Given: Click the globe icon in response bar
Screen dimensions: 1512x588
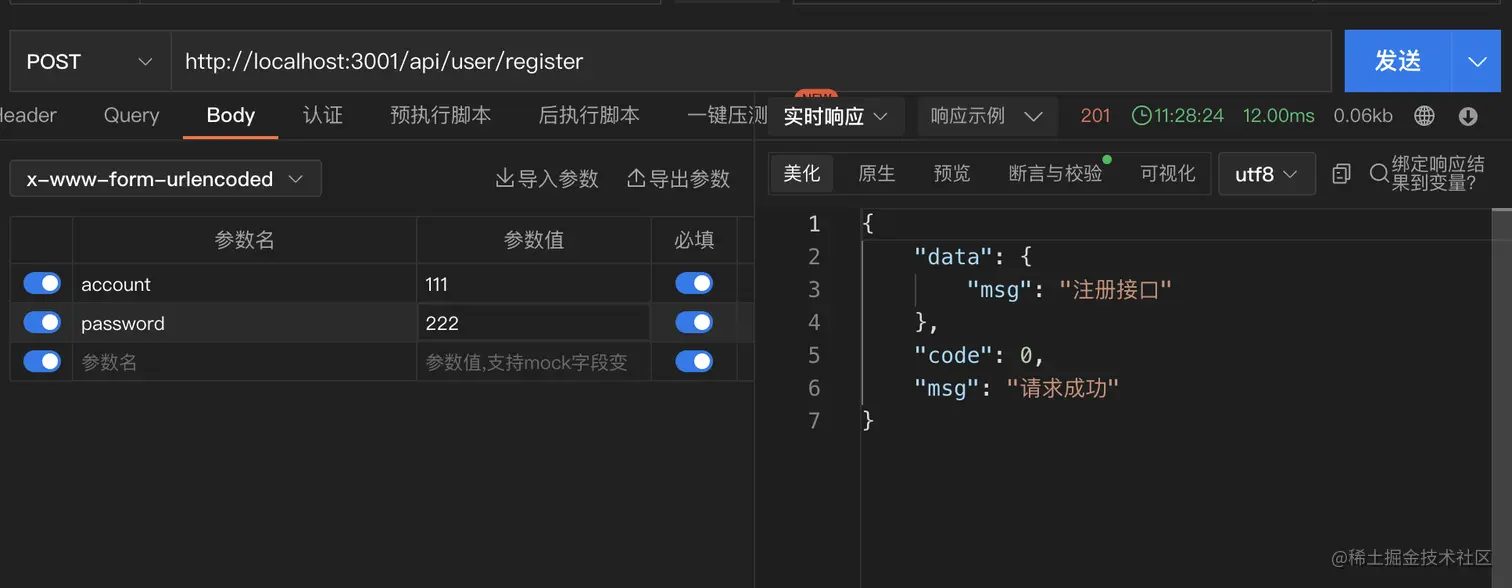Looking at the screenshot, I should point(1425,116).
